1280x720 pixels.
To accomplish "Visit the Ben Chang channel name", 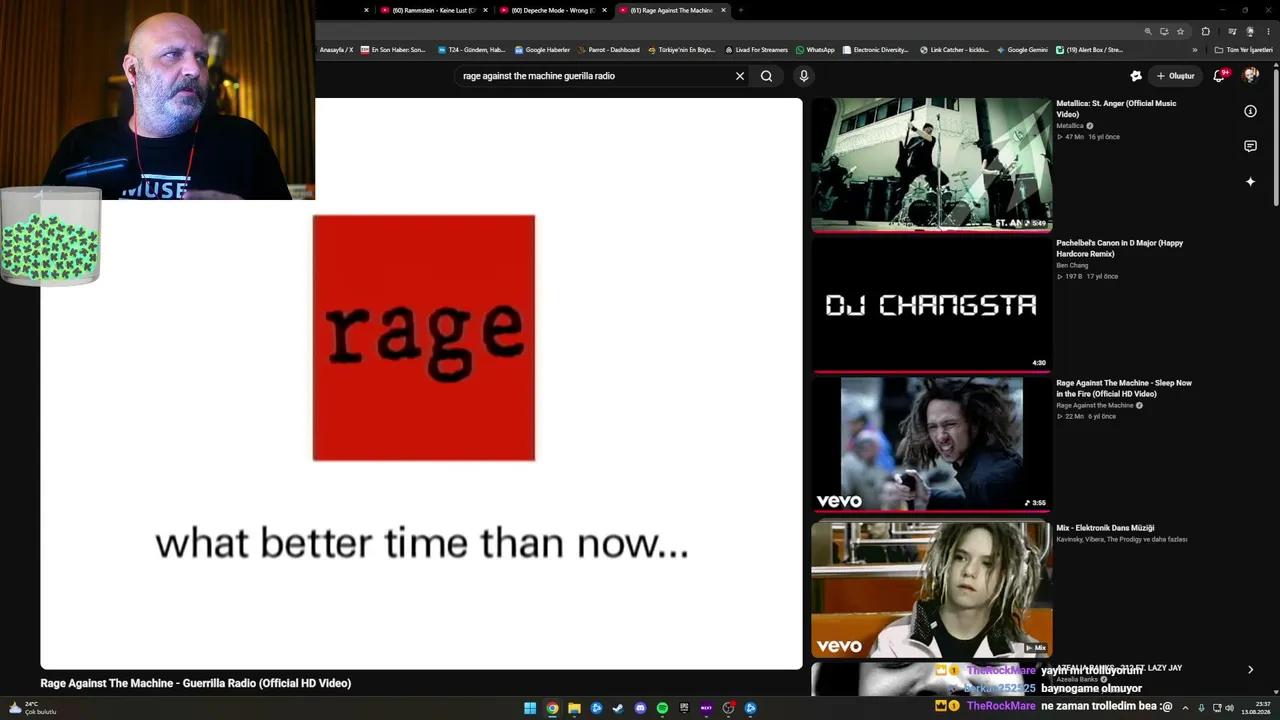I will 1072,266.
